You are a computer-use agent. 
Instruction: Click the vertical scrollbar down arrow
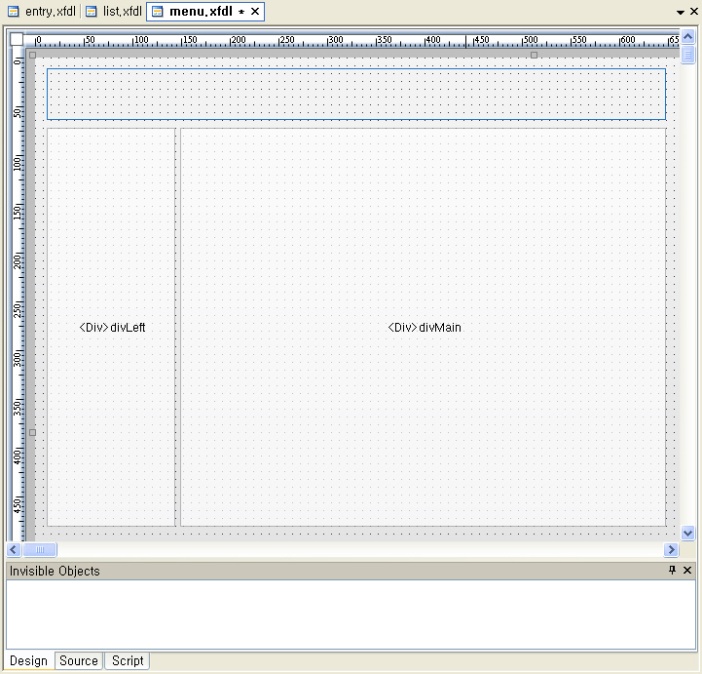(x=688, y=533)
